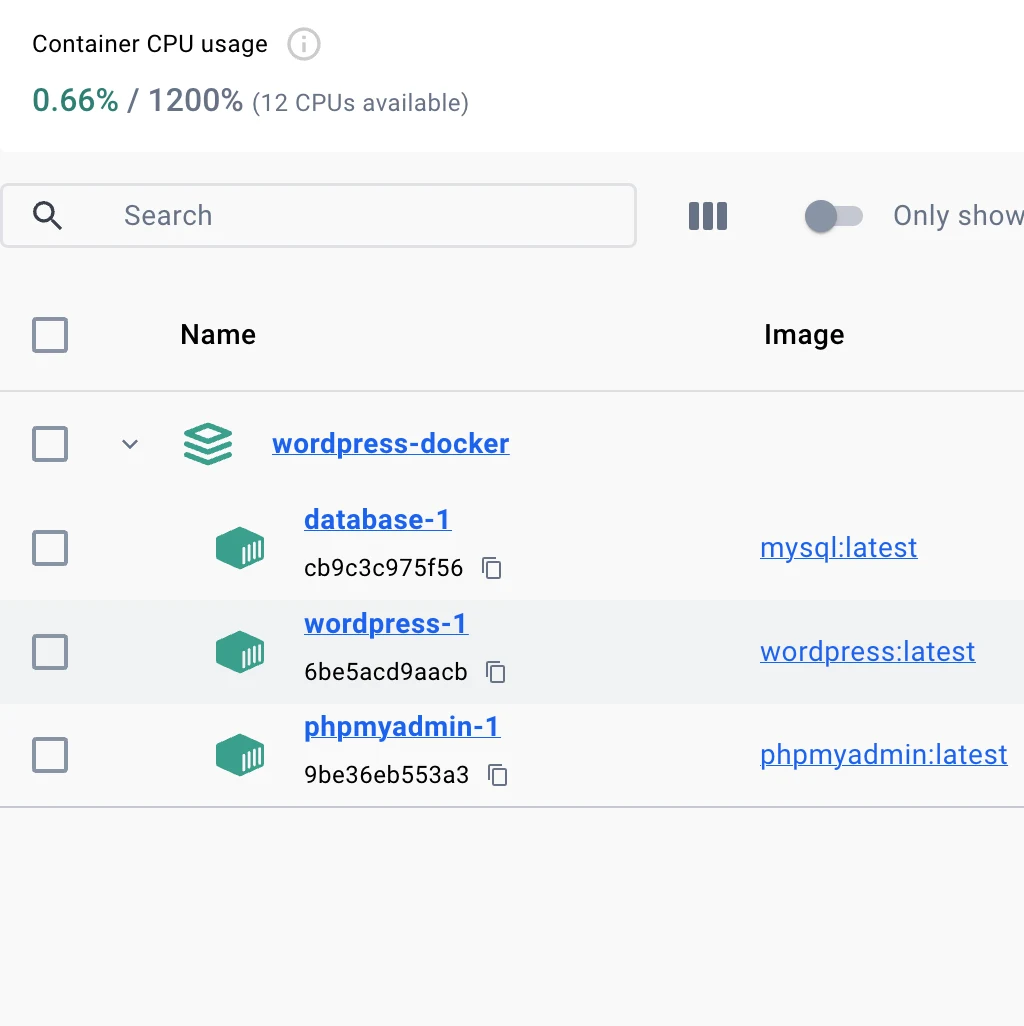Viewport: 1024px width, 1026px height.
Task: Open the manage columns icon
Action: point(707,216)
